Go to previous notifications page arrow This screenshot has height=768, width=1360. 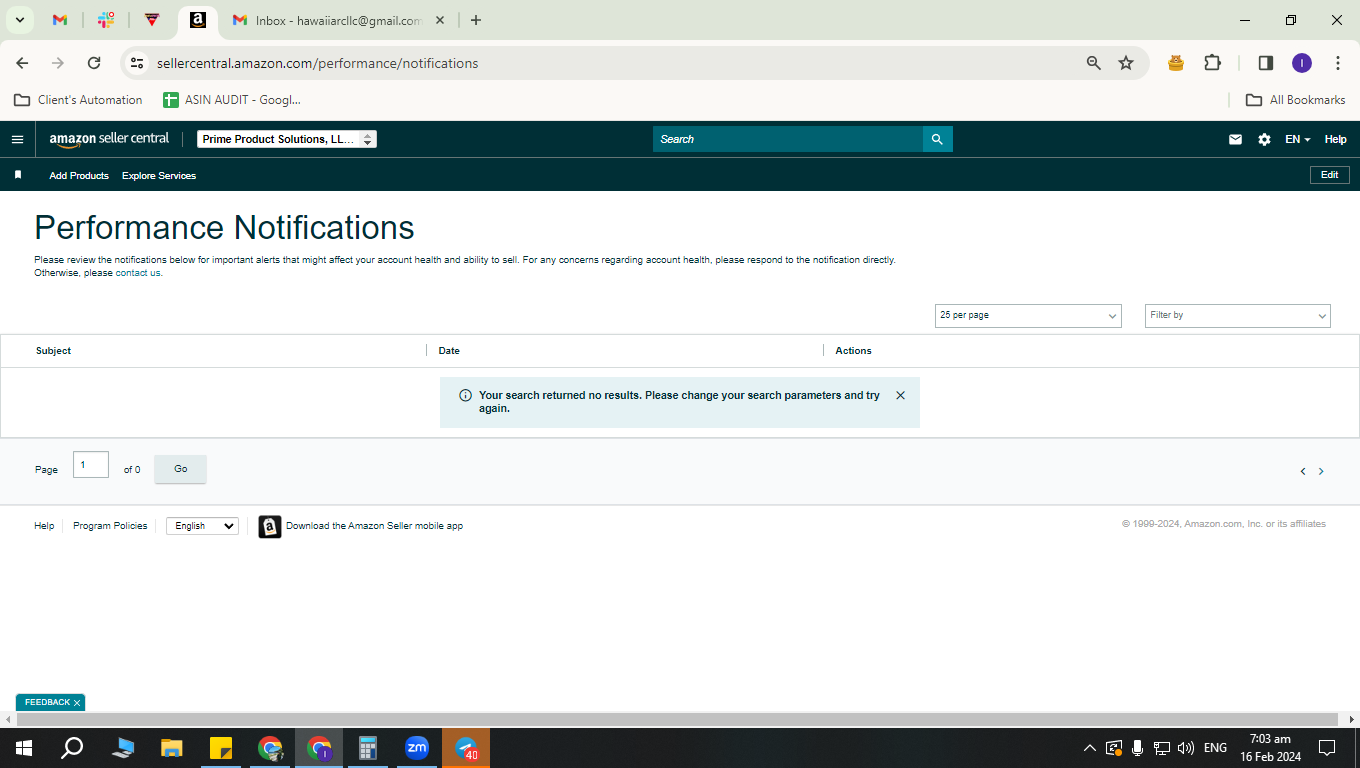tap(1302, 471)
